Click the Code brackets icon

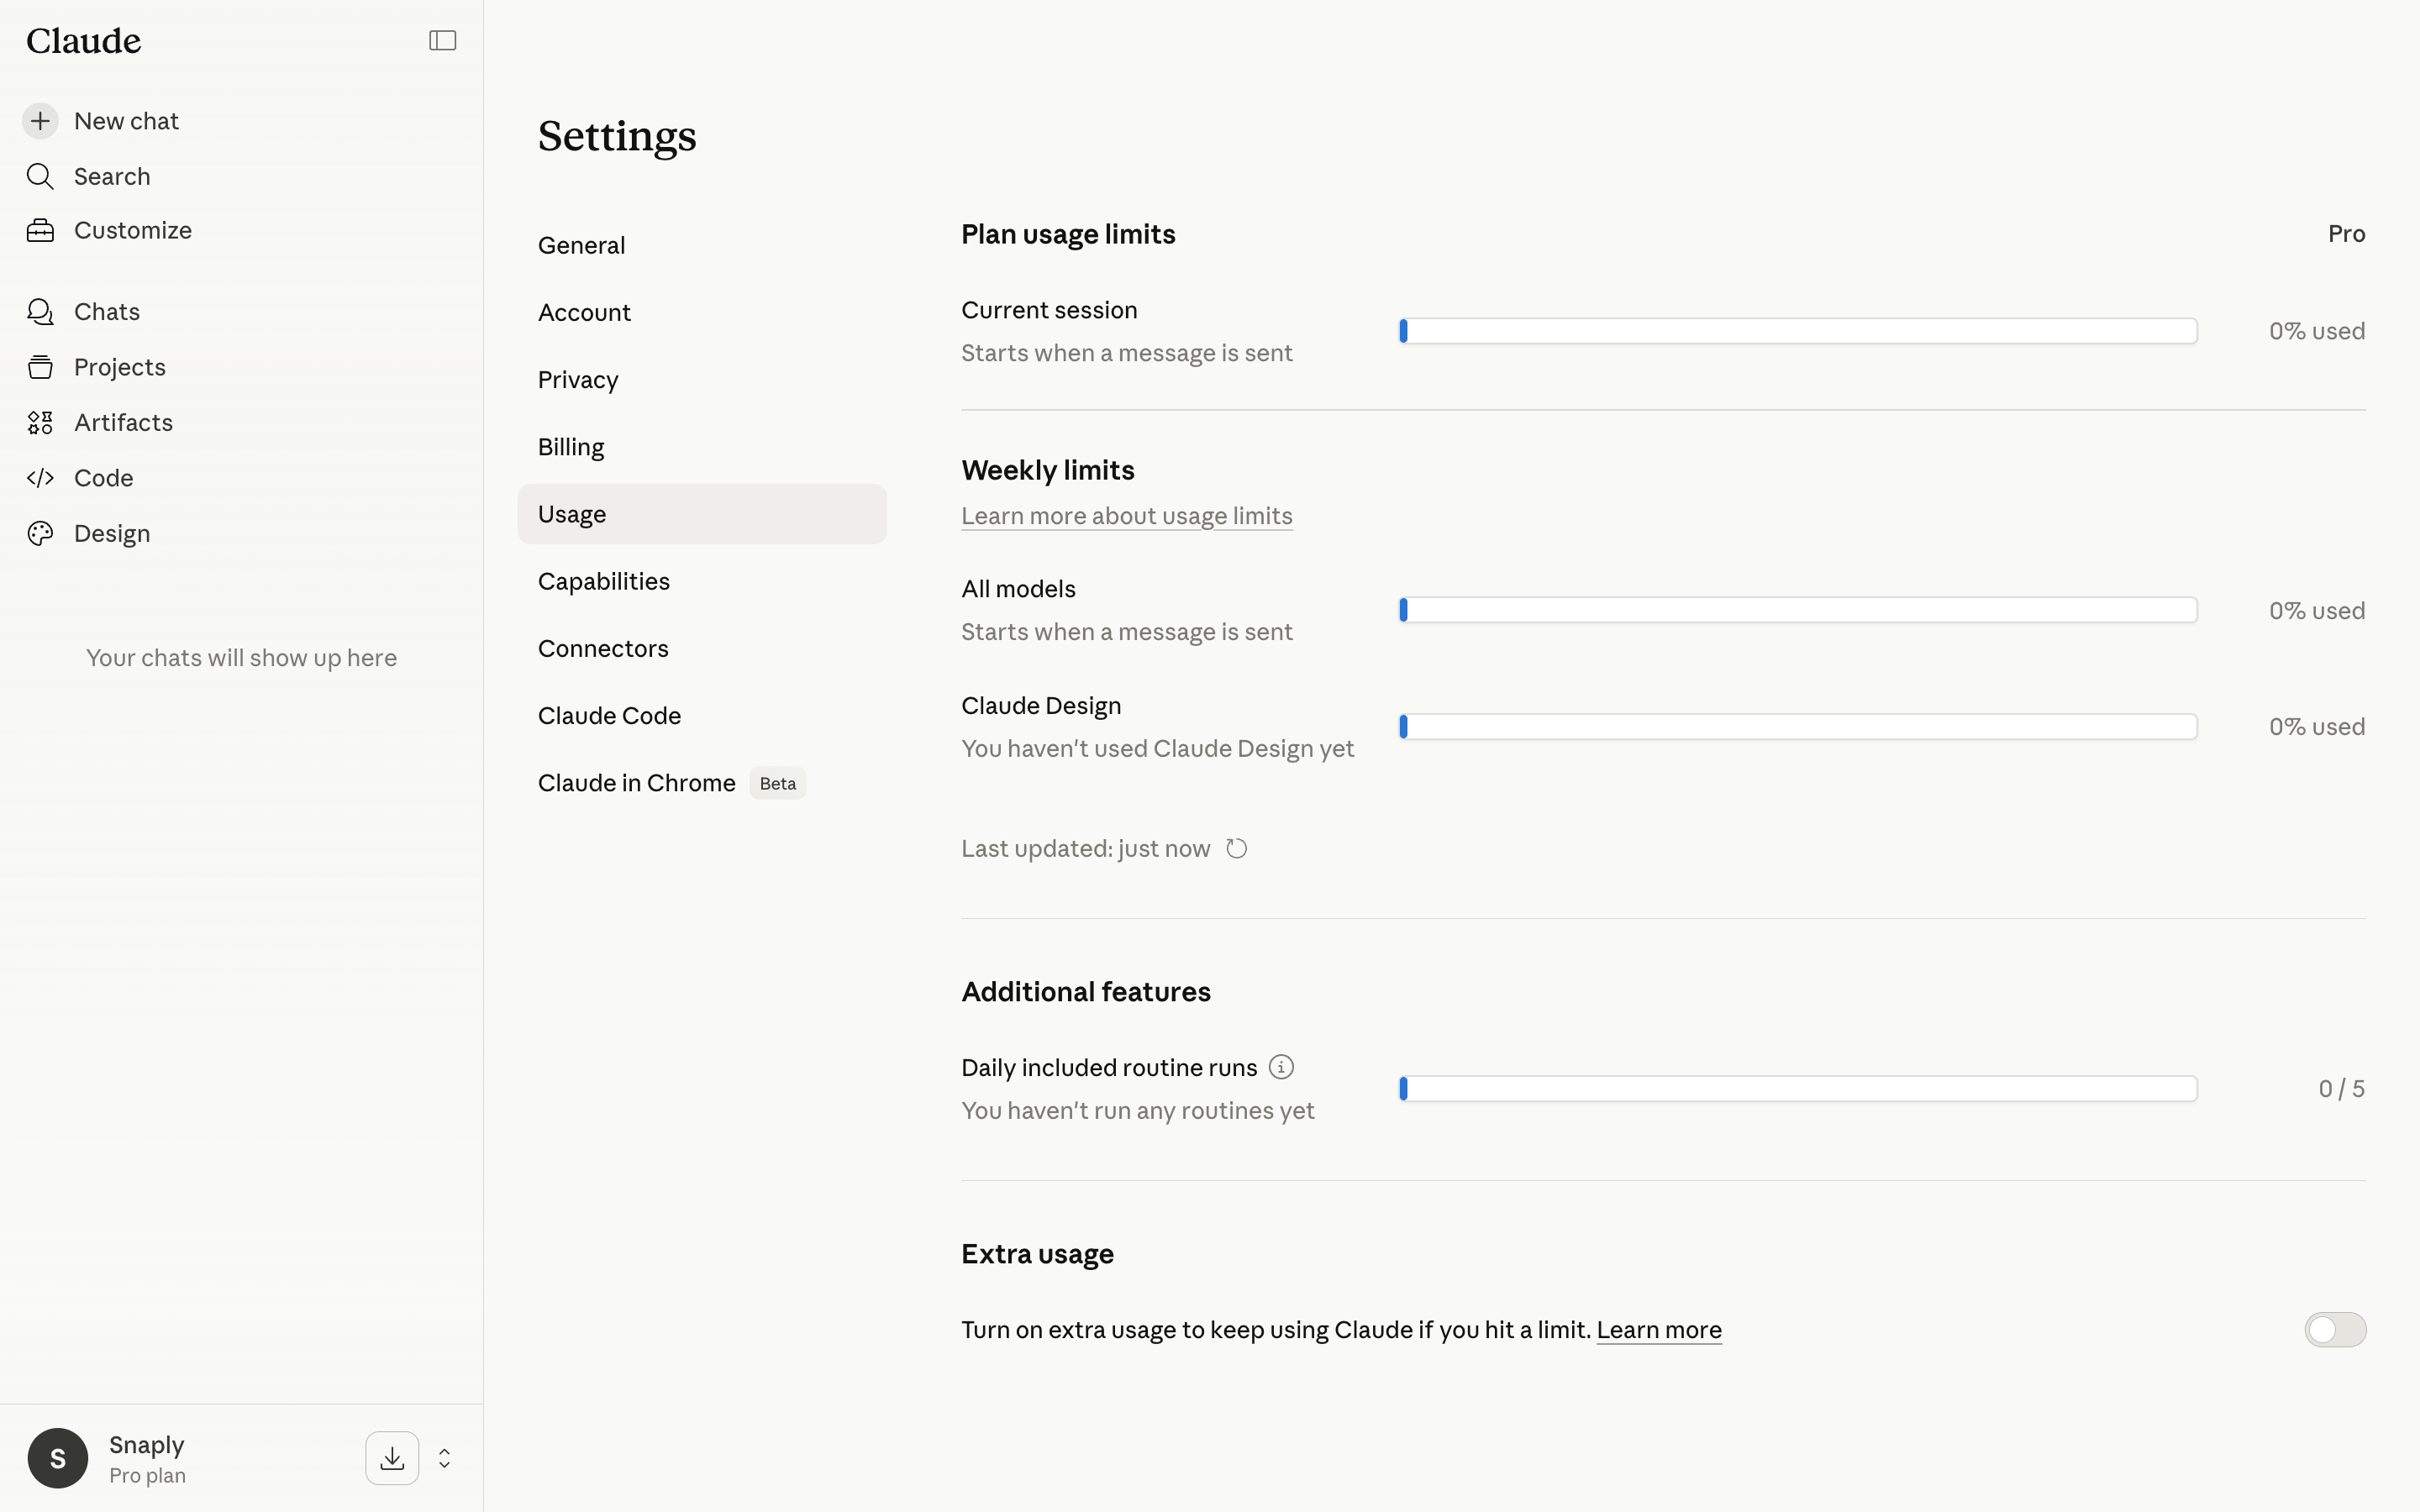coord(40,478)
